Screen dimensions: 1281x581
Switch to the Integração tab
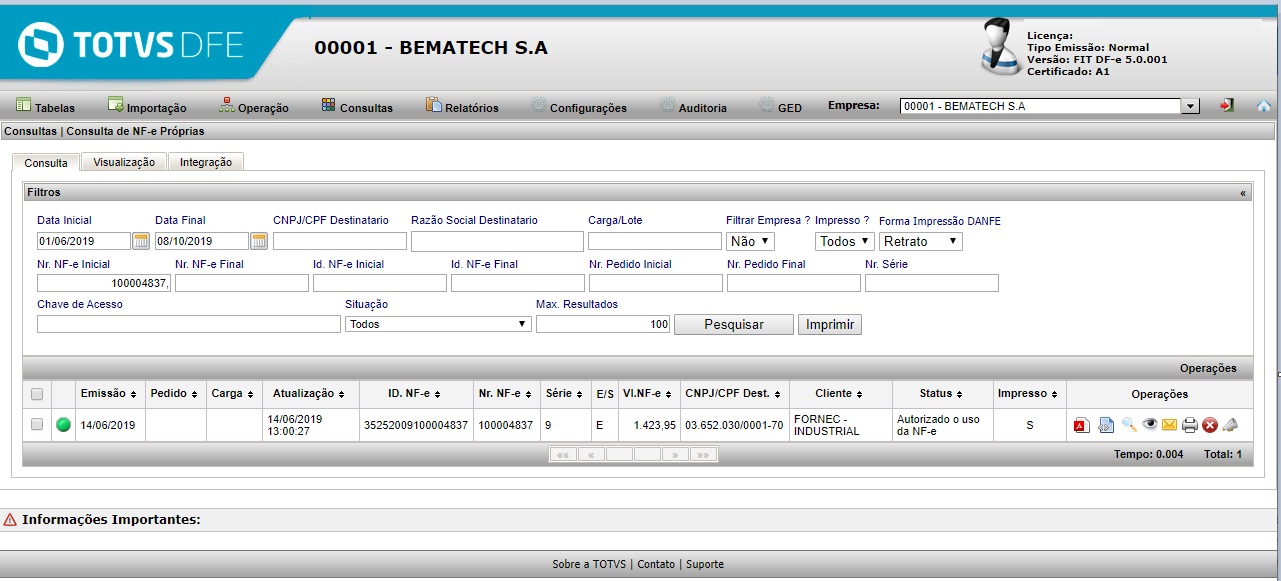206,162
